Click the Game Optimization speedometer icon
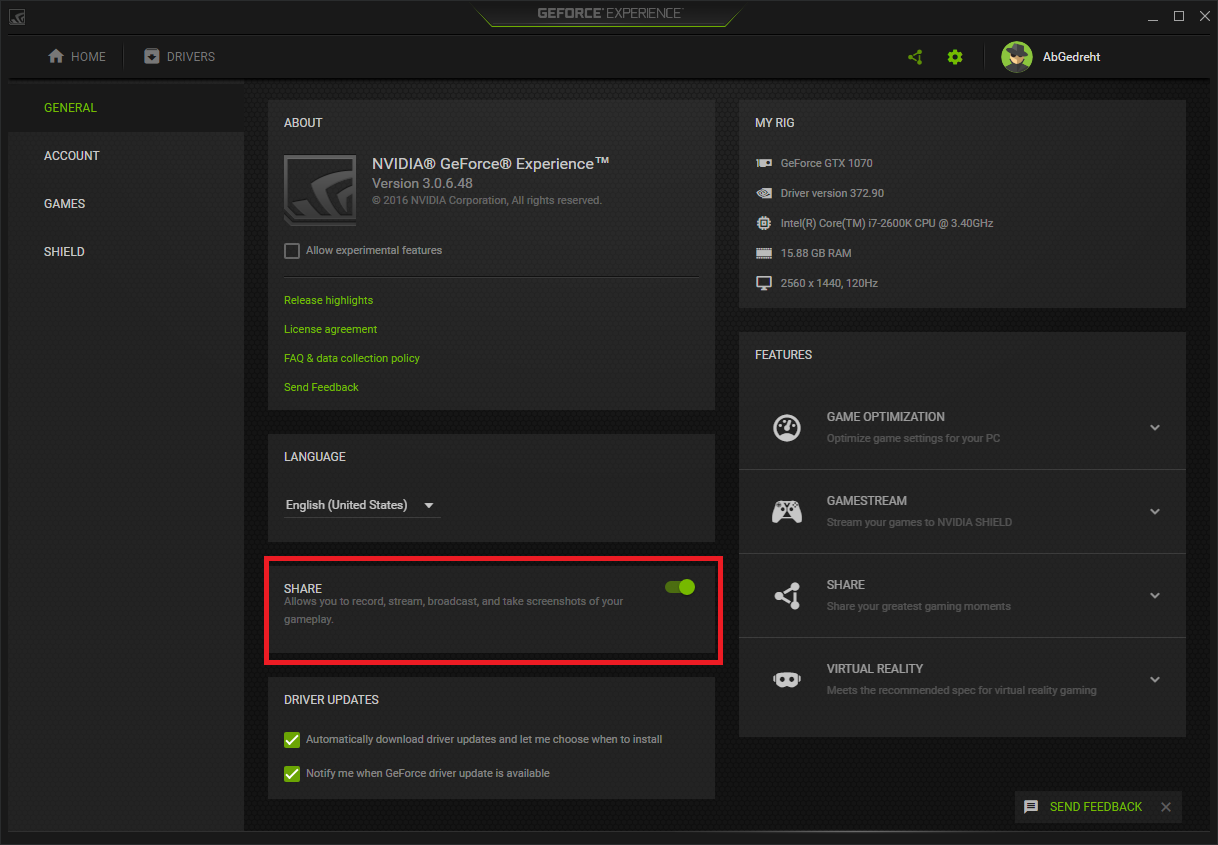Image resolution: width=1218 pixels, height=845 pixels. click(787, 427)
